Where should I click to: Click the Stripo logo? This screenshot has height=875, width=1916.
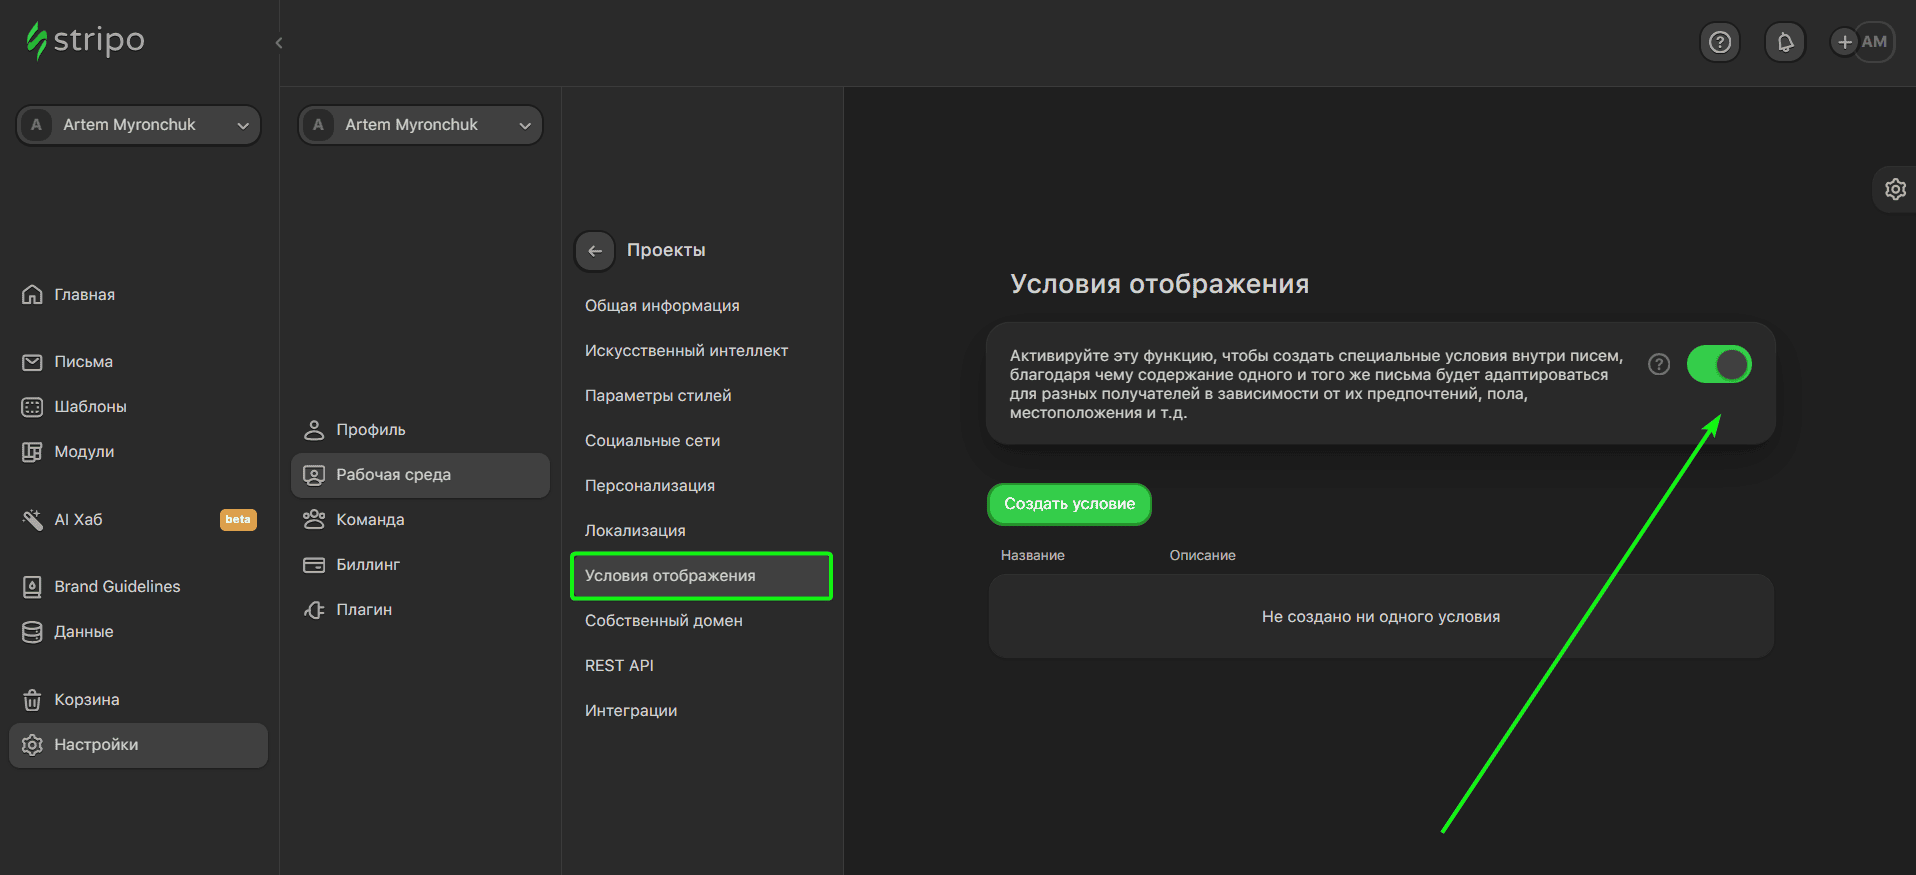85,41
